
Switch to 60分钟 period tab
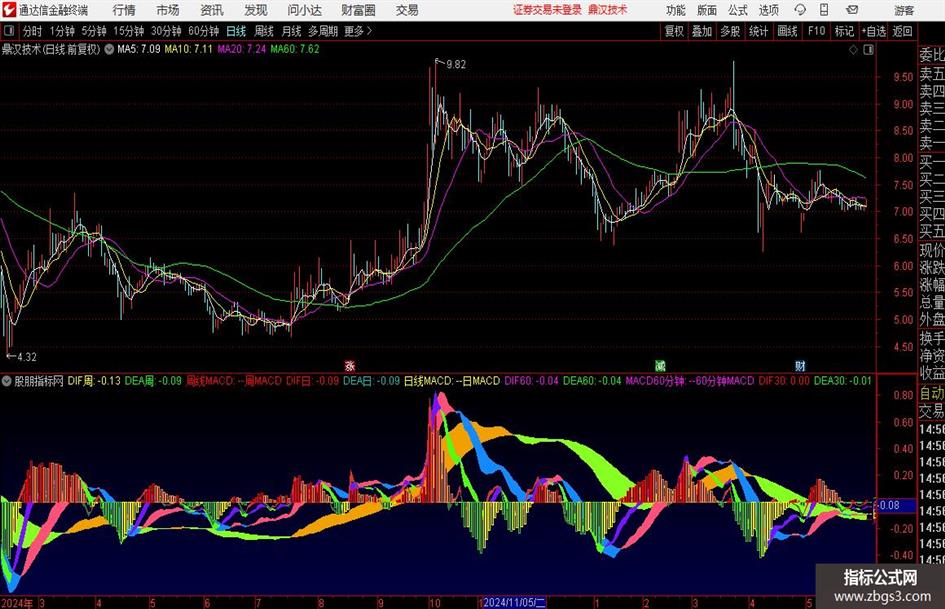tap(204, 31)
